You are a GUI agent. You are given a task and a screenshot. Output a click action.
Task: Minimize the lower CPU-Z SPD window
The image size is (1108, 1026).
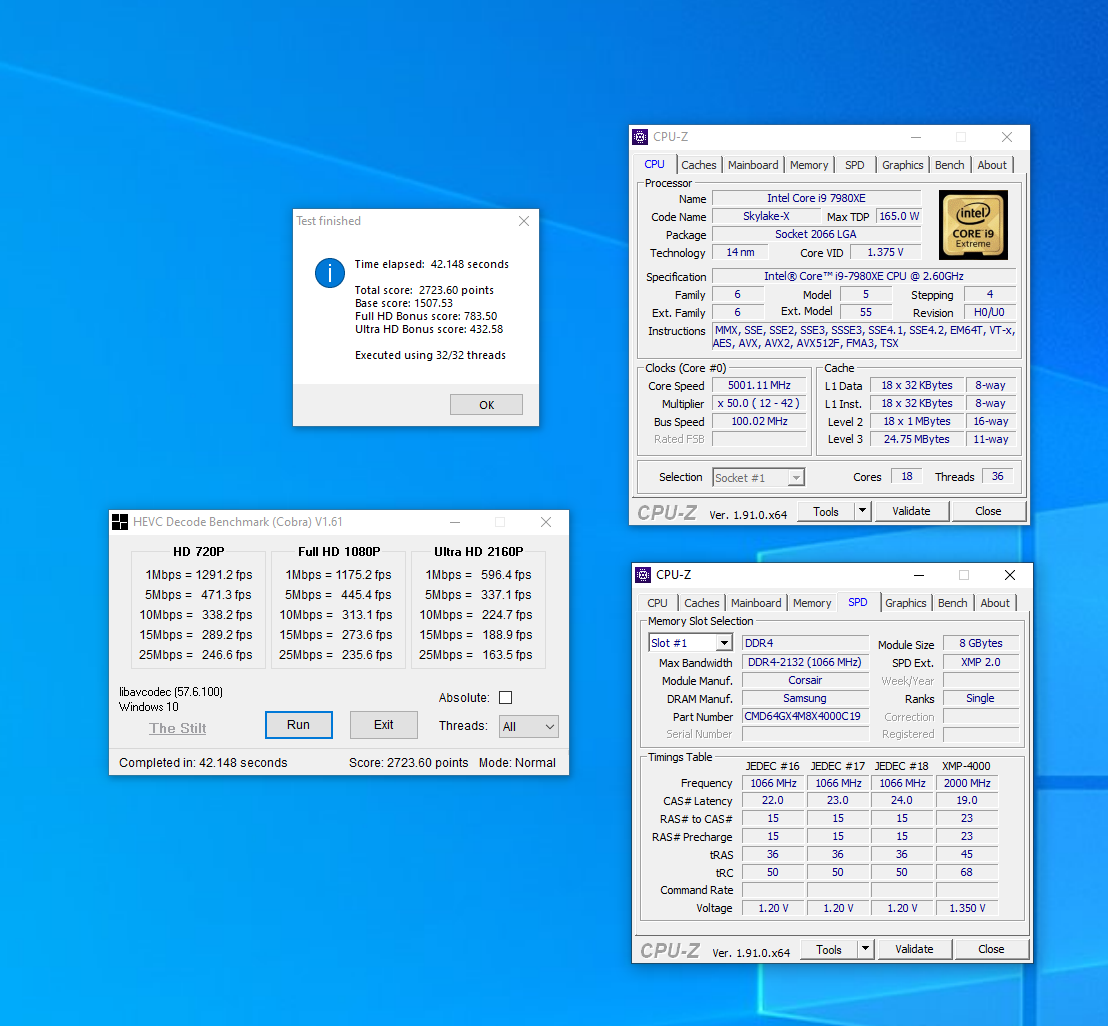[x=919, y=575]
